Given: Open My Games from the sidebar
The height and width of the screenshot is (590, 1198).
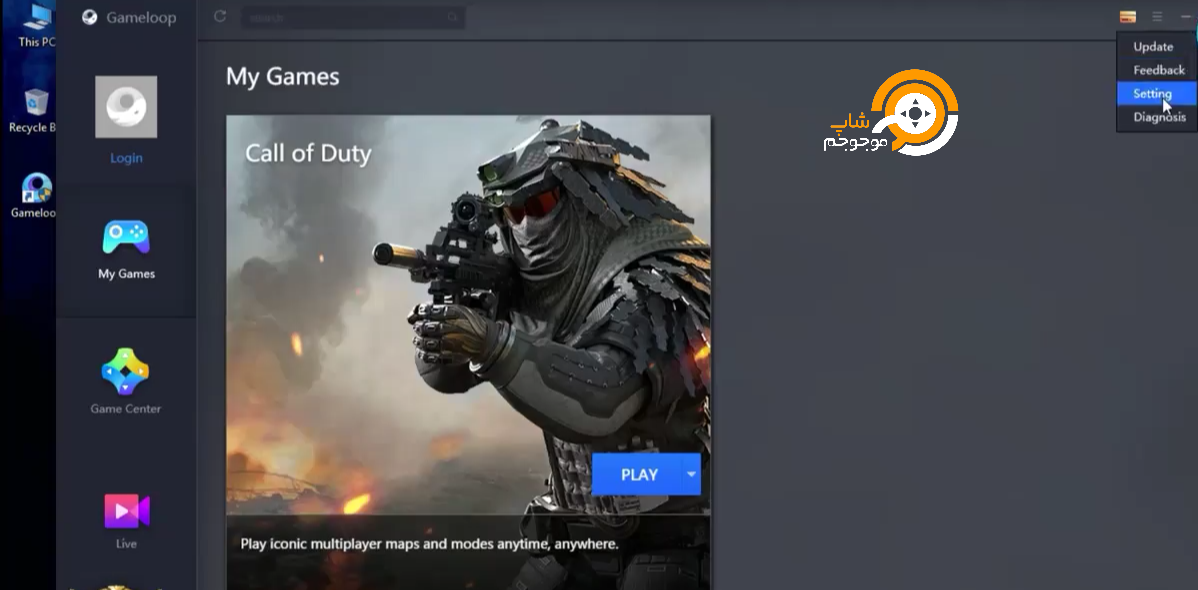Looking at the screenshot, I should tap(126, 251).
